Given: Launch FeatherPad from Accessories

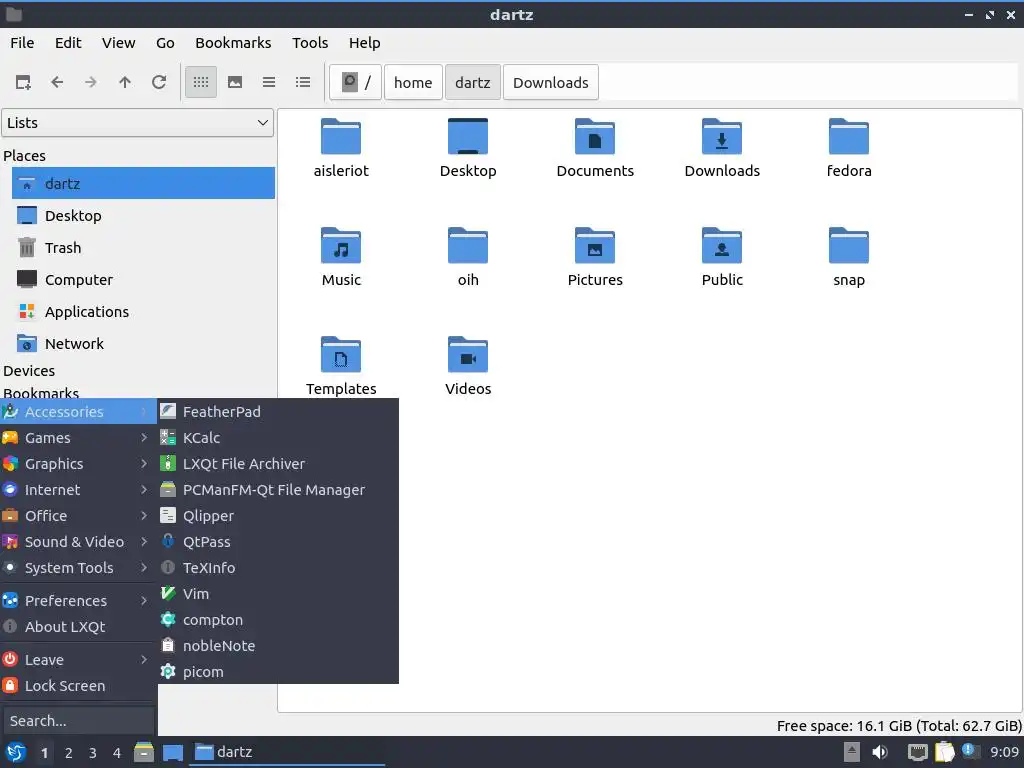Looking at the screenshot, I should tap(278, 411).
